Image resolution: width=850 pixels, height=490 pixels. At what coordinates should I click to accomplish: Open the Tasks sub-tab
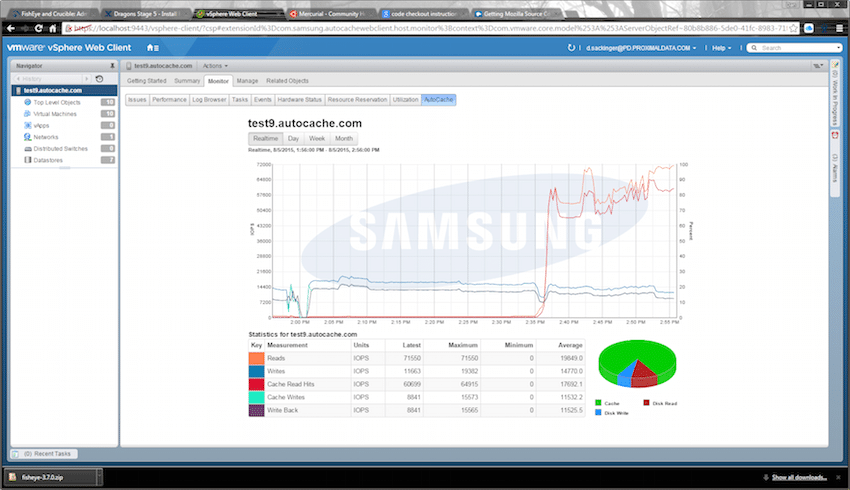click(240, 100)
